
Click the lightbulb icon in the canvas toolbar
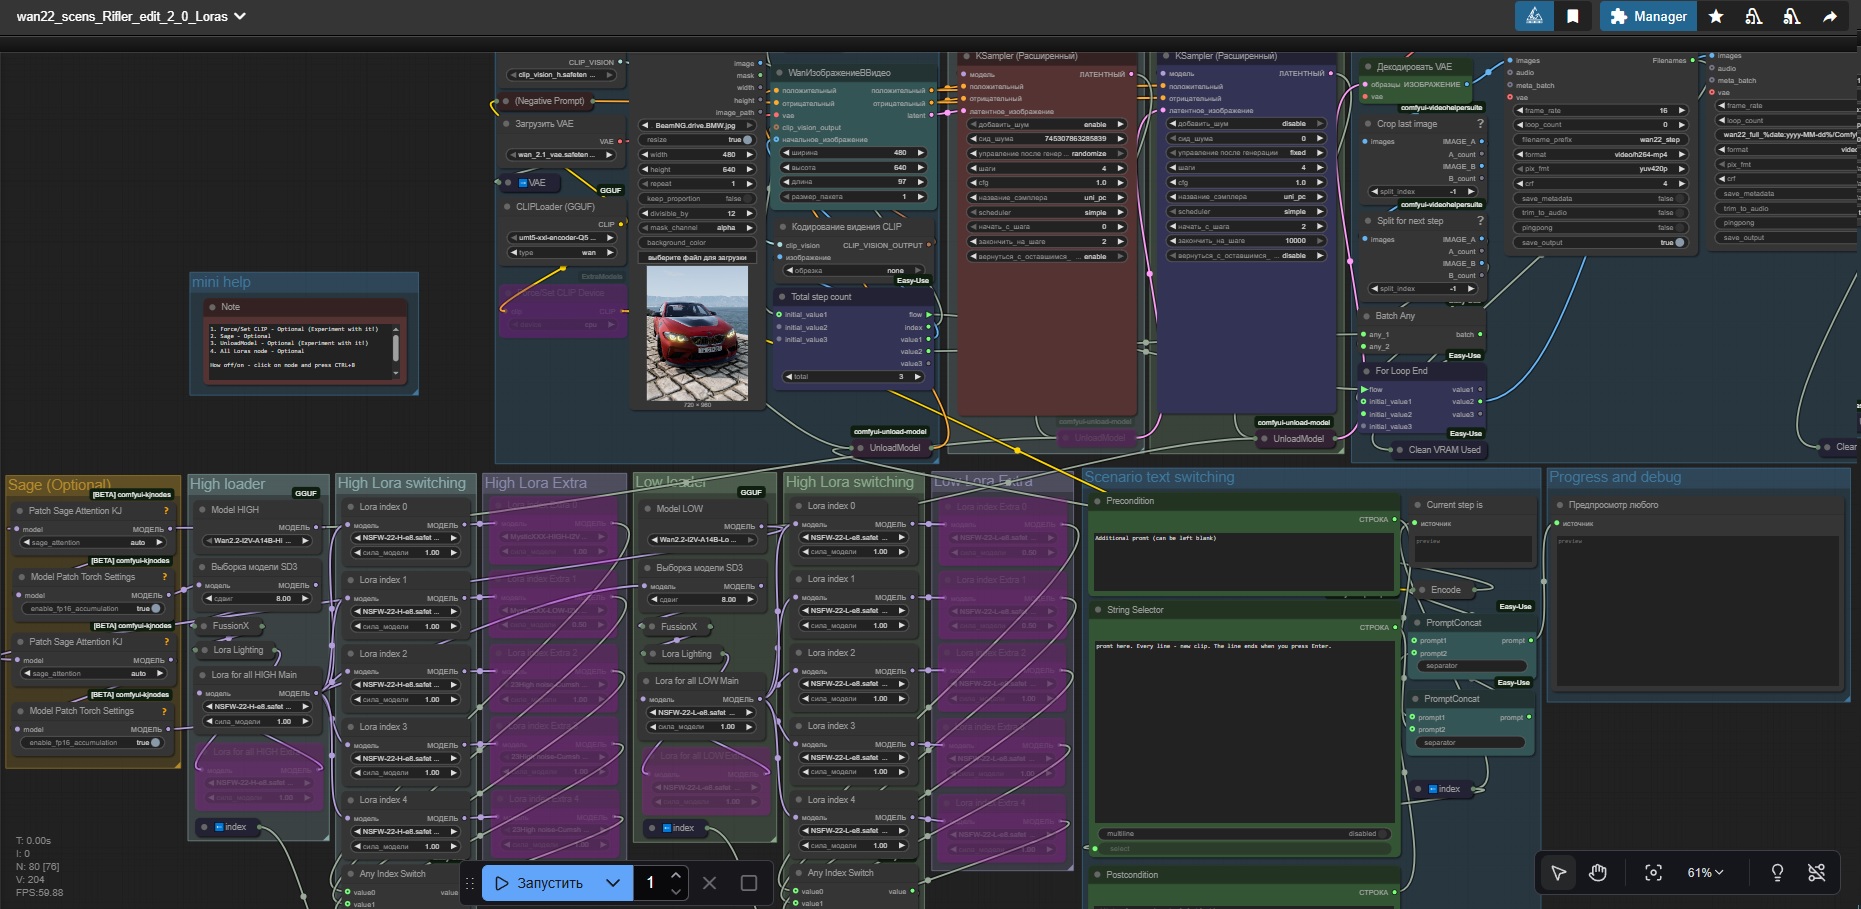tap(1777, 872)
